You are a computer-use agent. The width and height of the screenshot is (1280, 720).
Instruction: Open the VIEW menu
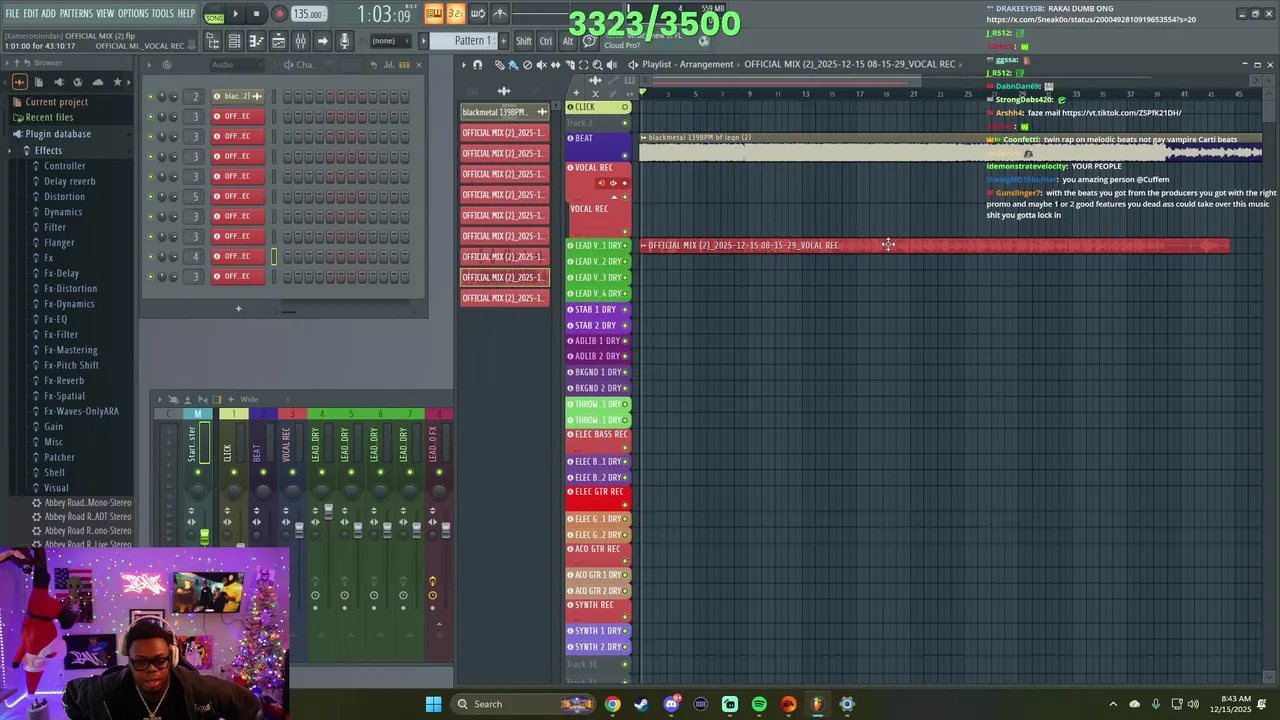tap(105, 13)
